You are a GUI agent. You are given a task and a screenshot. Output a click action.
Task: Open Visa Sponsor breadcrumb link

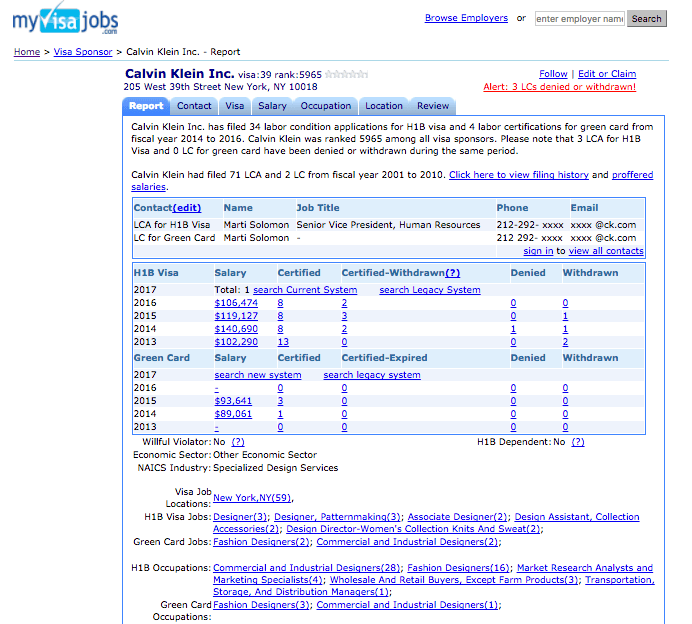(83, 52)
